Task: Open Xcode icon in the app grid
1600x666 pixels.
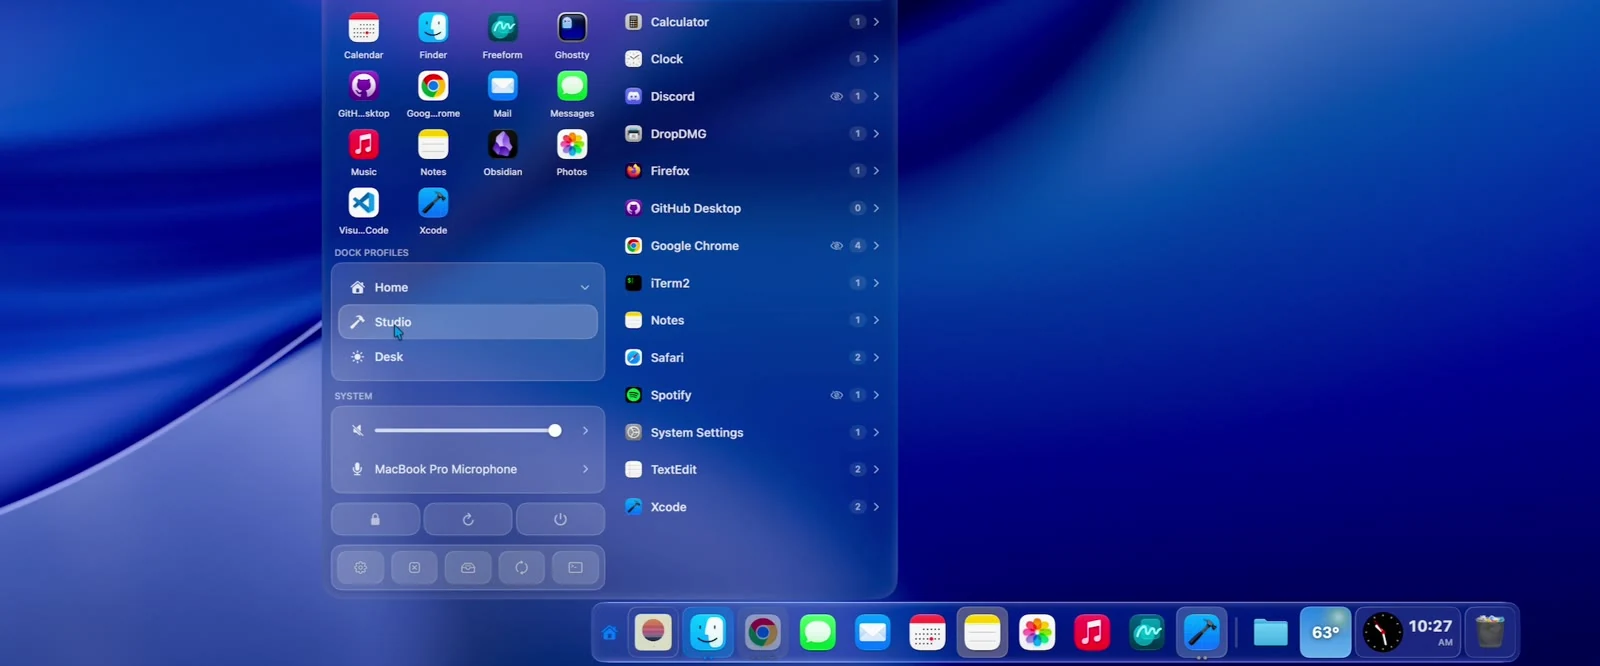Action: [x=433, y=203]
